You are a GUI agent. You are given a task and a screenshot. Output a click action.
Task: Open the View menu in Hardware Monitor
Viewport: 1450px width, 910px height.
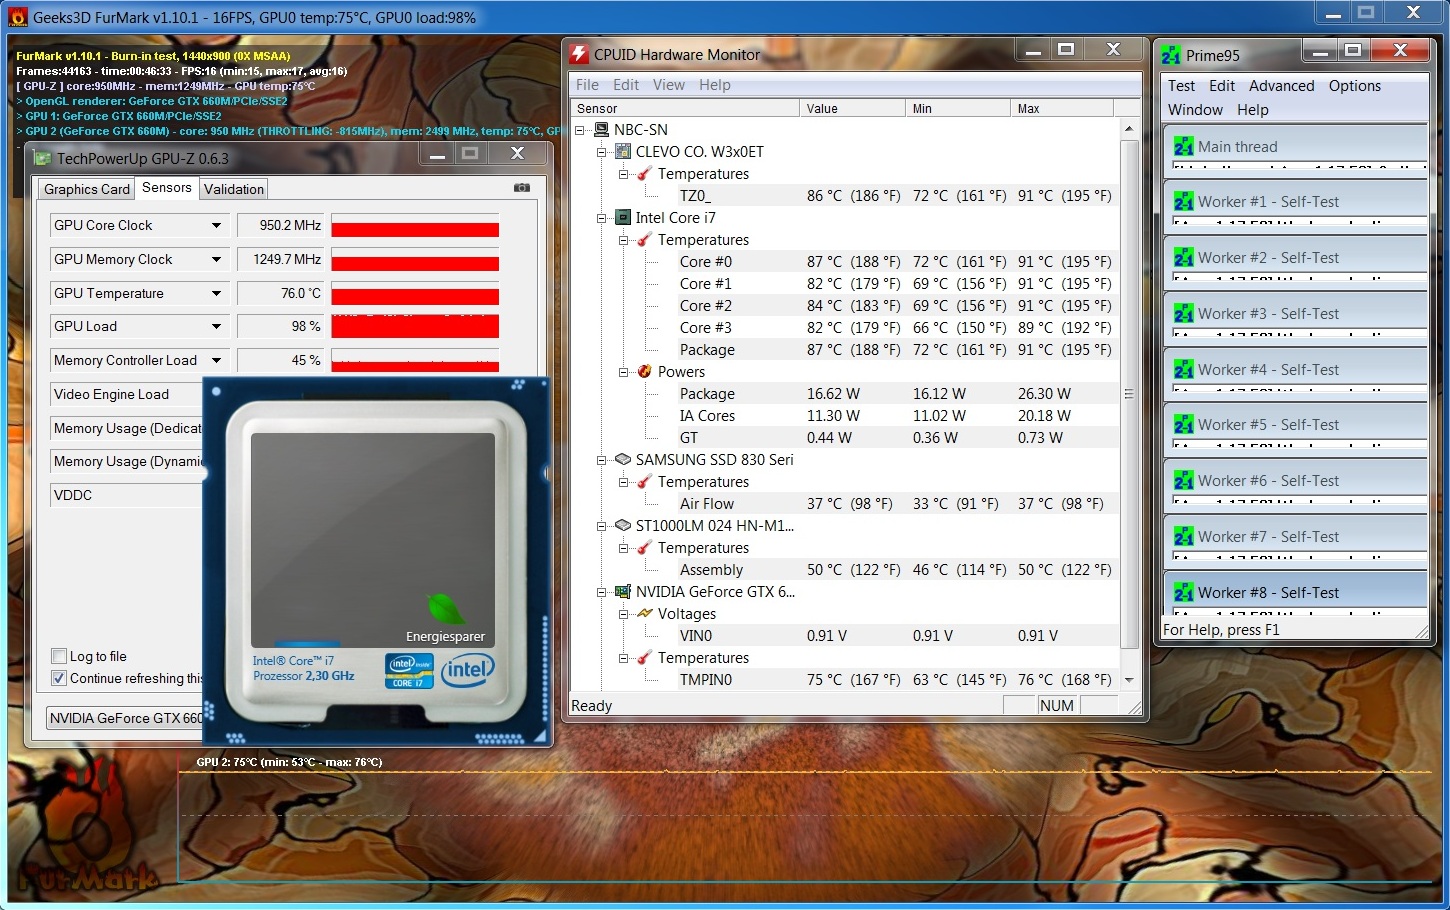tap(669, 85)
